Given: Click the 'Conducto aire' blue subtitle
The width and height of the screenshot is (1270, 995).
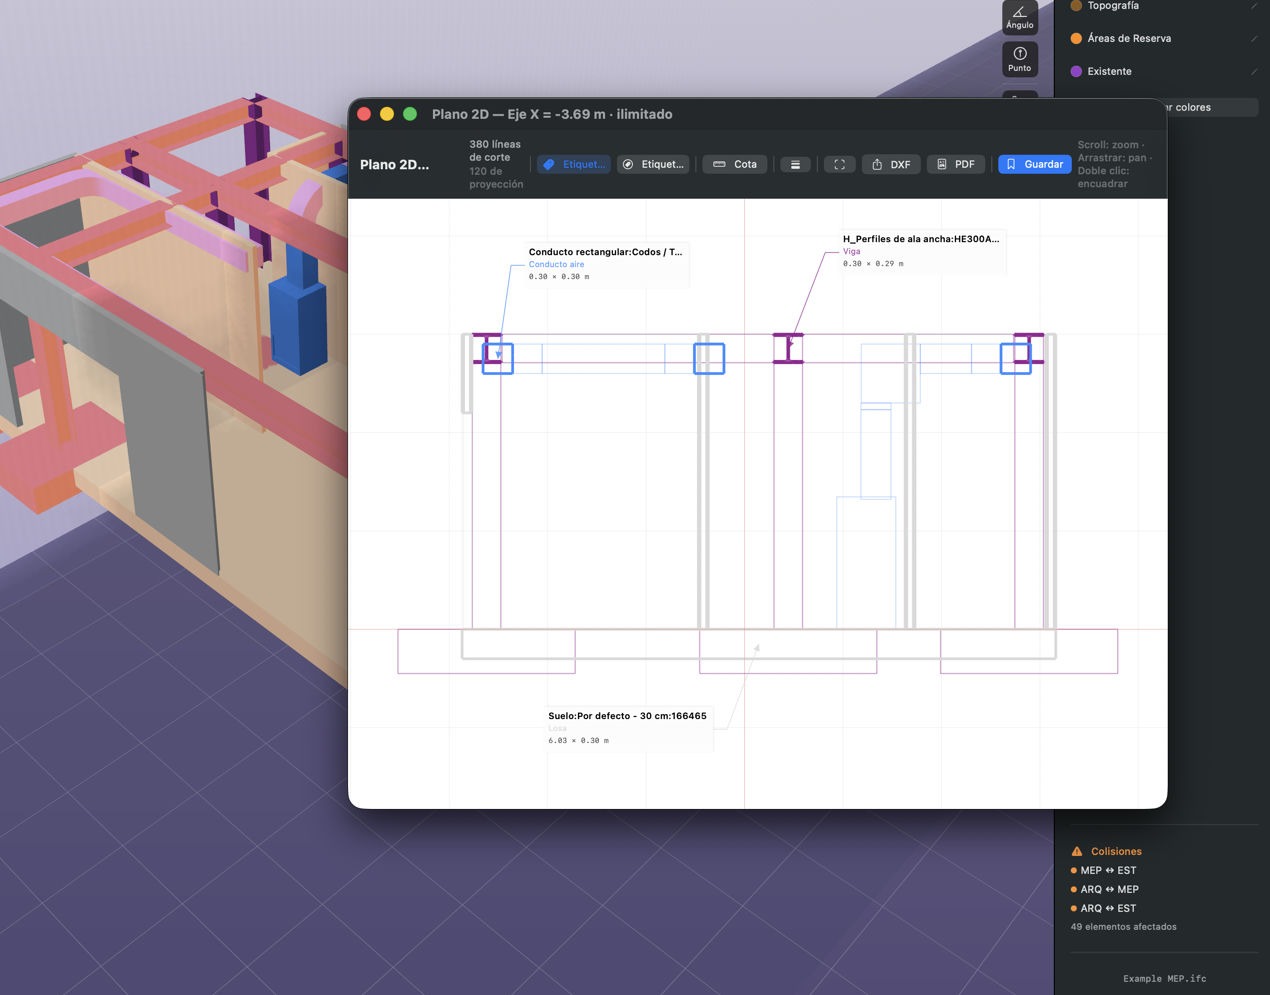Looking at the screenshot, I should [556, 264].
